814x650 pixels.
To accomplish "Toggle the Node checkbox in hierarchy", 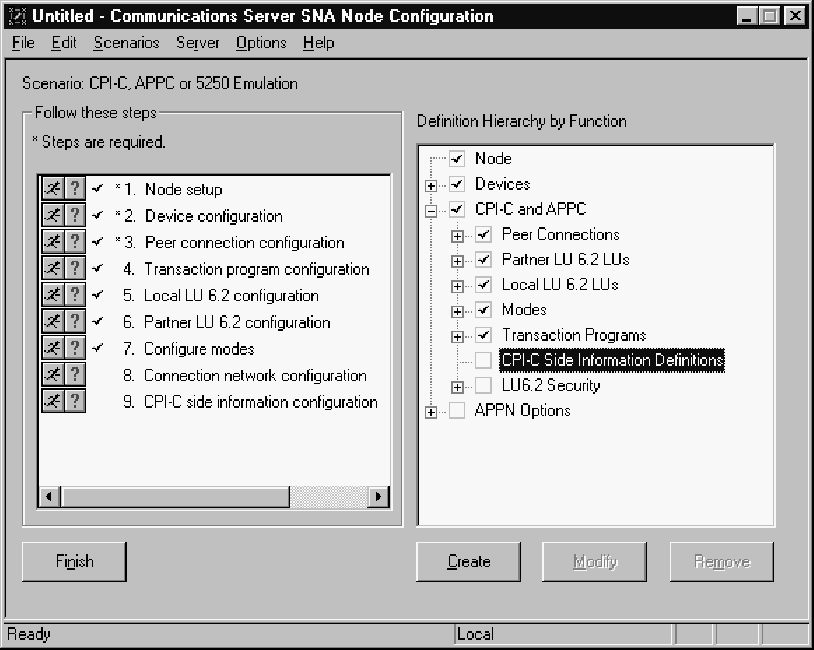I will [x=457, y=158].
